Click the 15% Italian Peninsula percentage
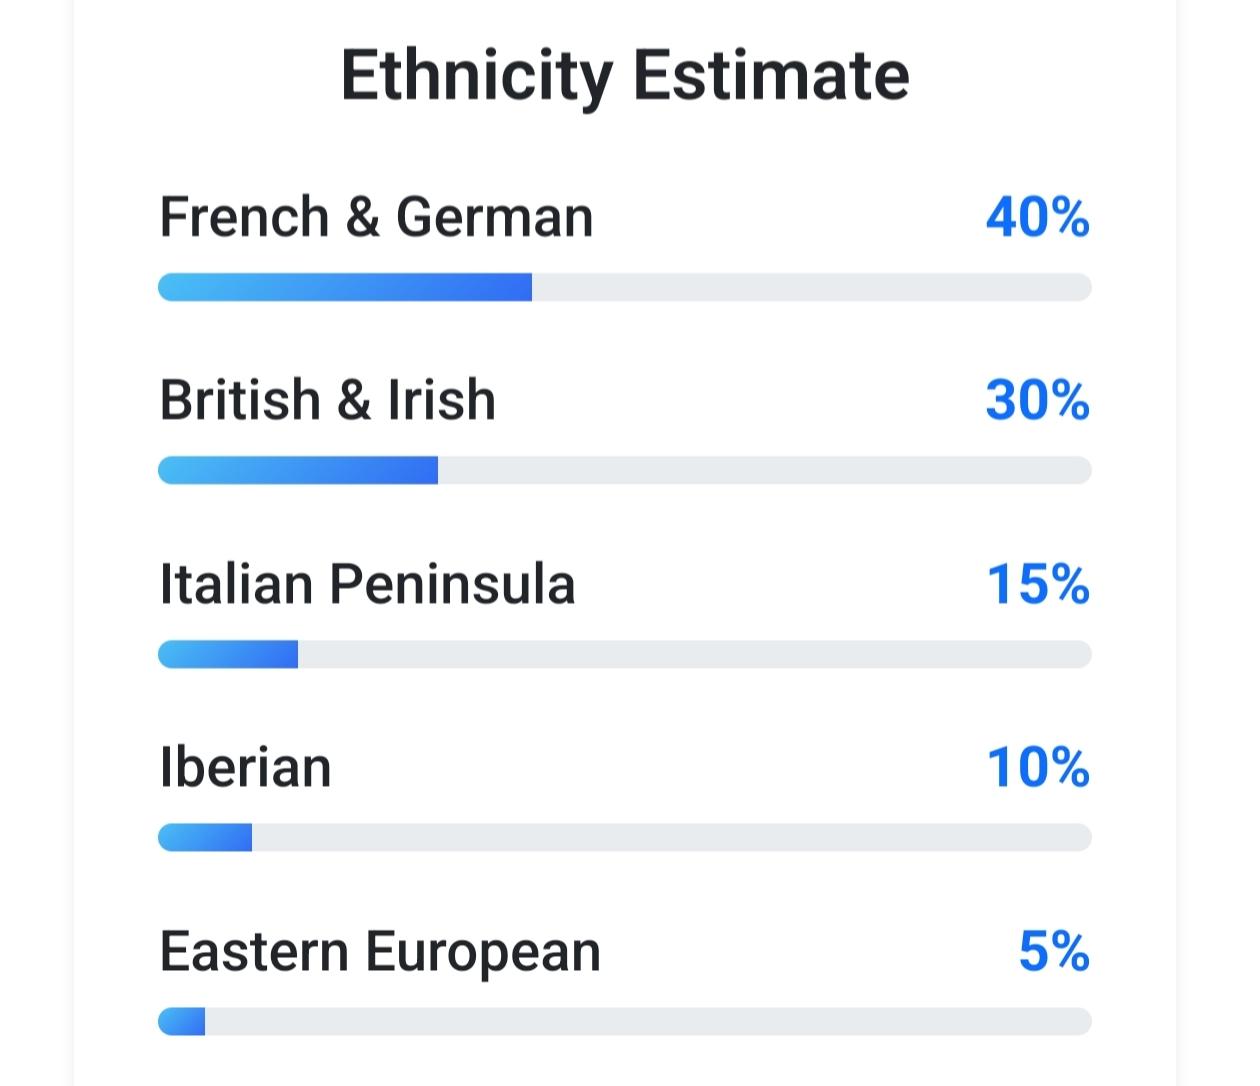Viewport: 1260px width, 1086px height. pos(1037,584)
